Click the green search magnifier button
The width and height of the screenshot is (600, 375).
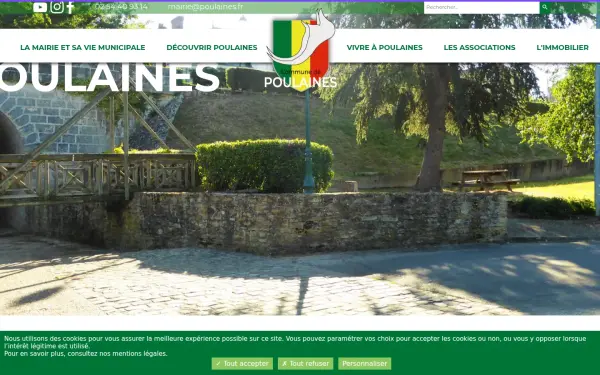545,7
